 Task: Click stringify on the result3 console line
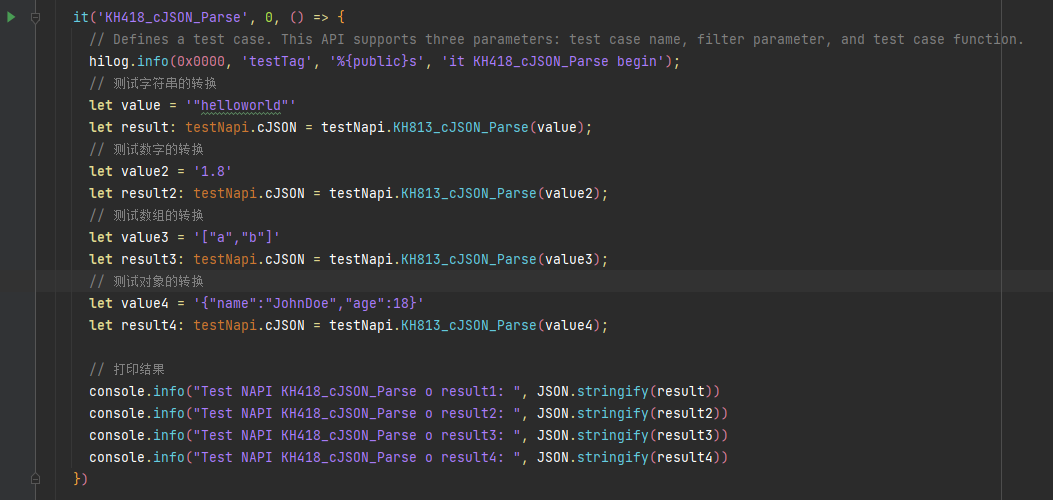pyautogui.click(x=612, y=436)
